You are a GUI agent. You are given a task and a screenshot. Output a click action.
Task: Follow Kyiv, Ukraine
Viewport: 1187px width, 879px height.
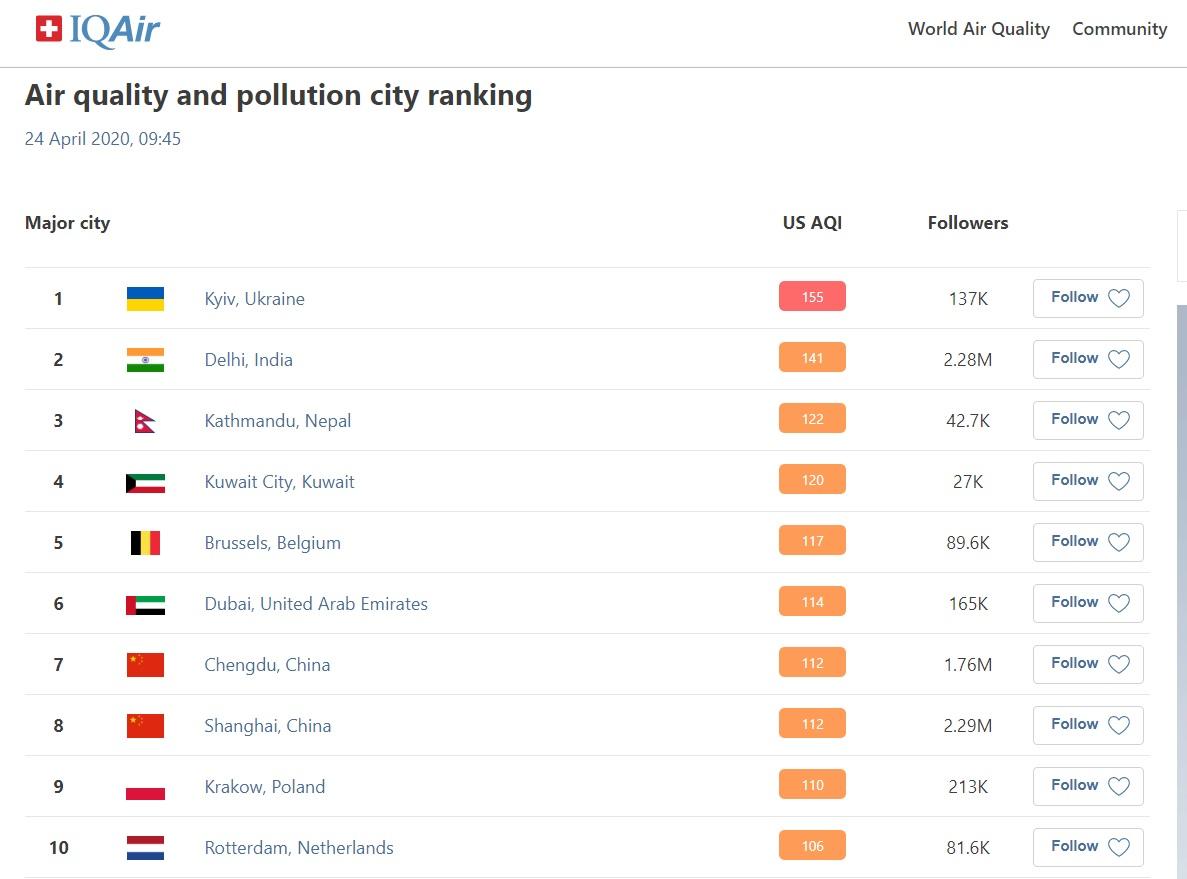1088,298
